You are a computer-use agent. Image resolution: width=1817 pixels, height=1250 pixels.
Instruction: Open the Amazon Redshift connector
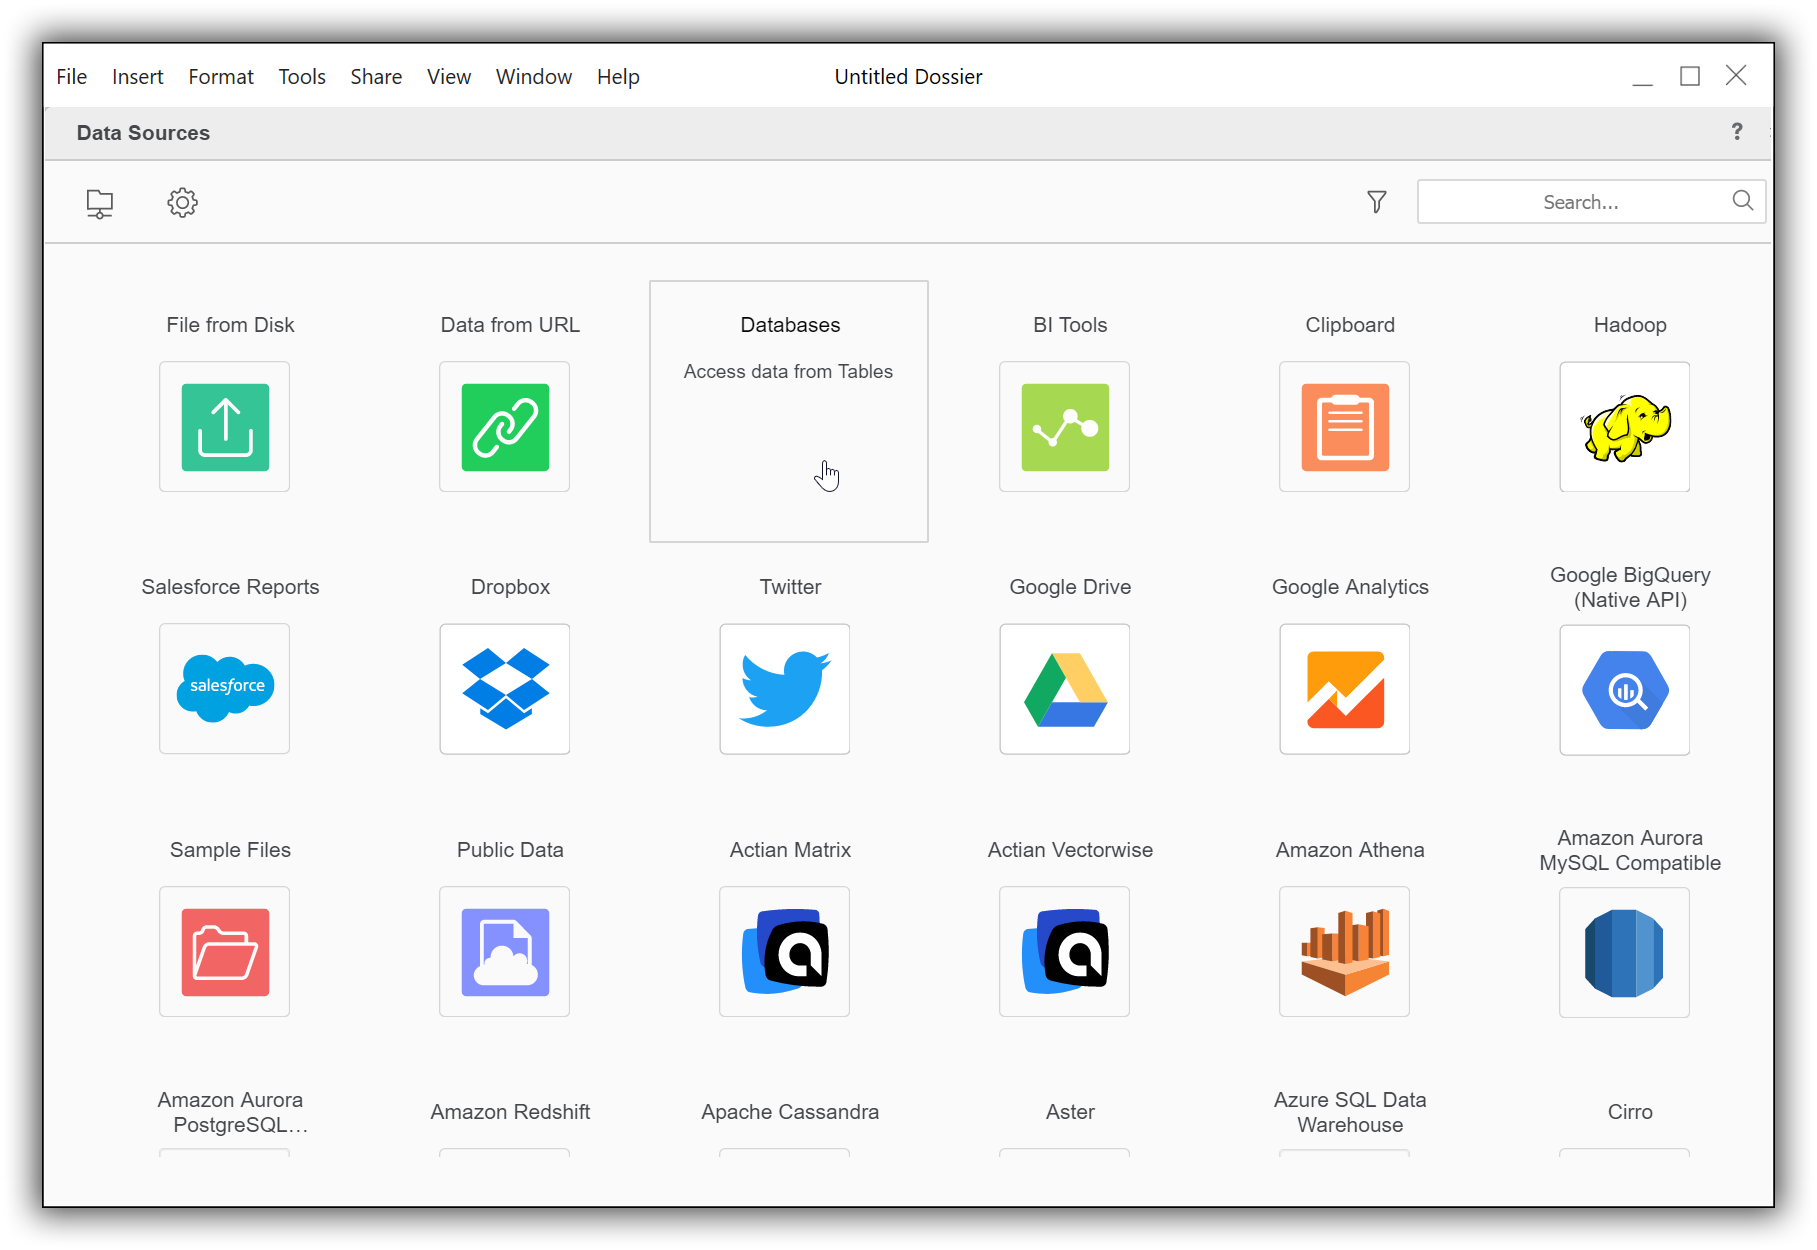[509, 1111]
